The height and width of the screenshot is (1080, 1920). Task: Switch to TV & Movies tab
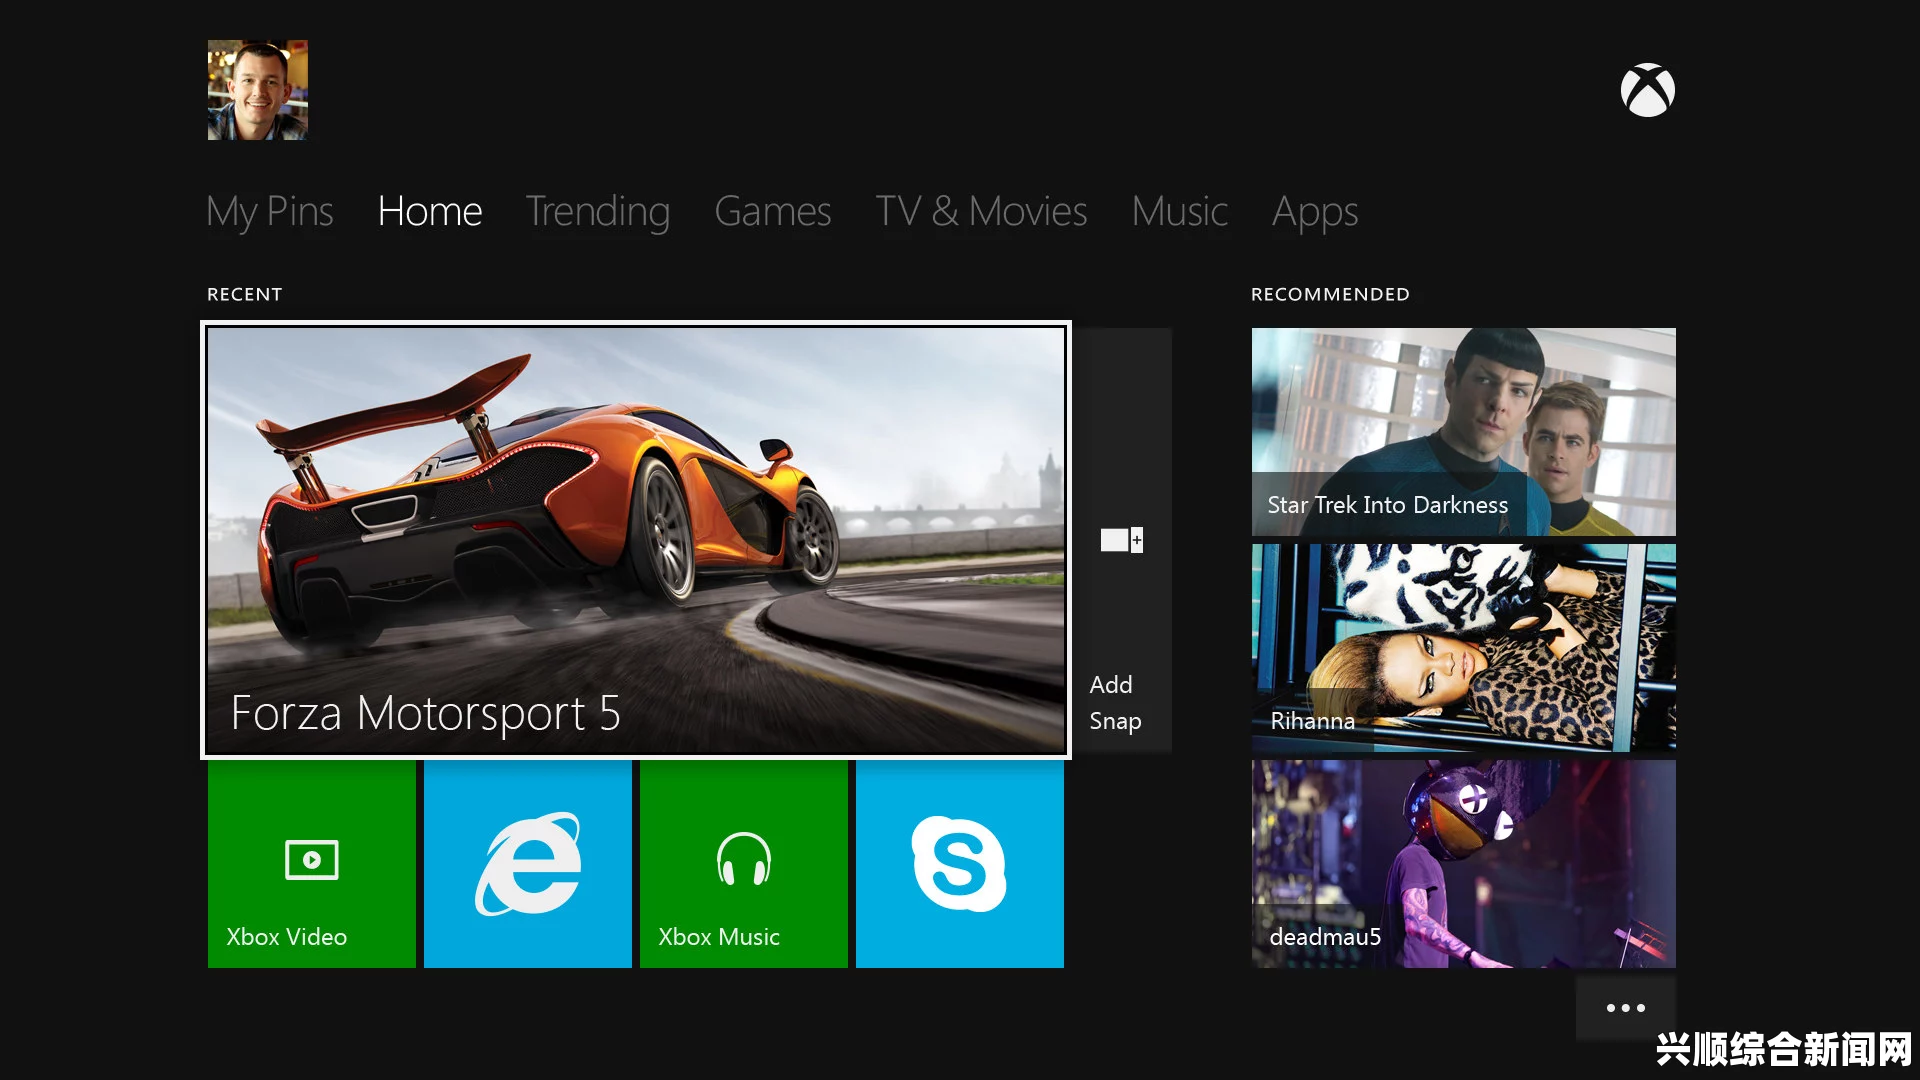981,212
